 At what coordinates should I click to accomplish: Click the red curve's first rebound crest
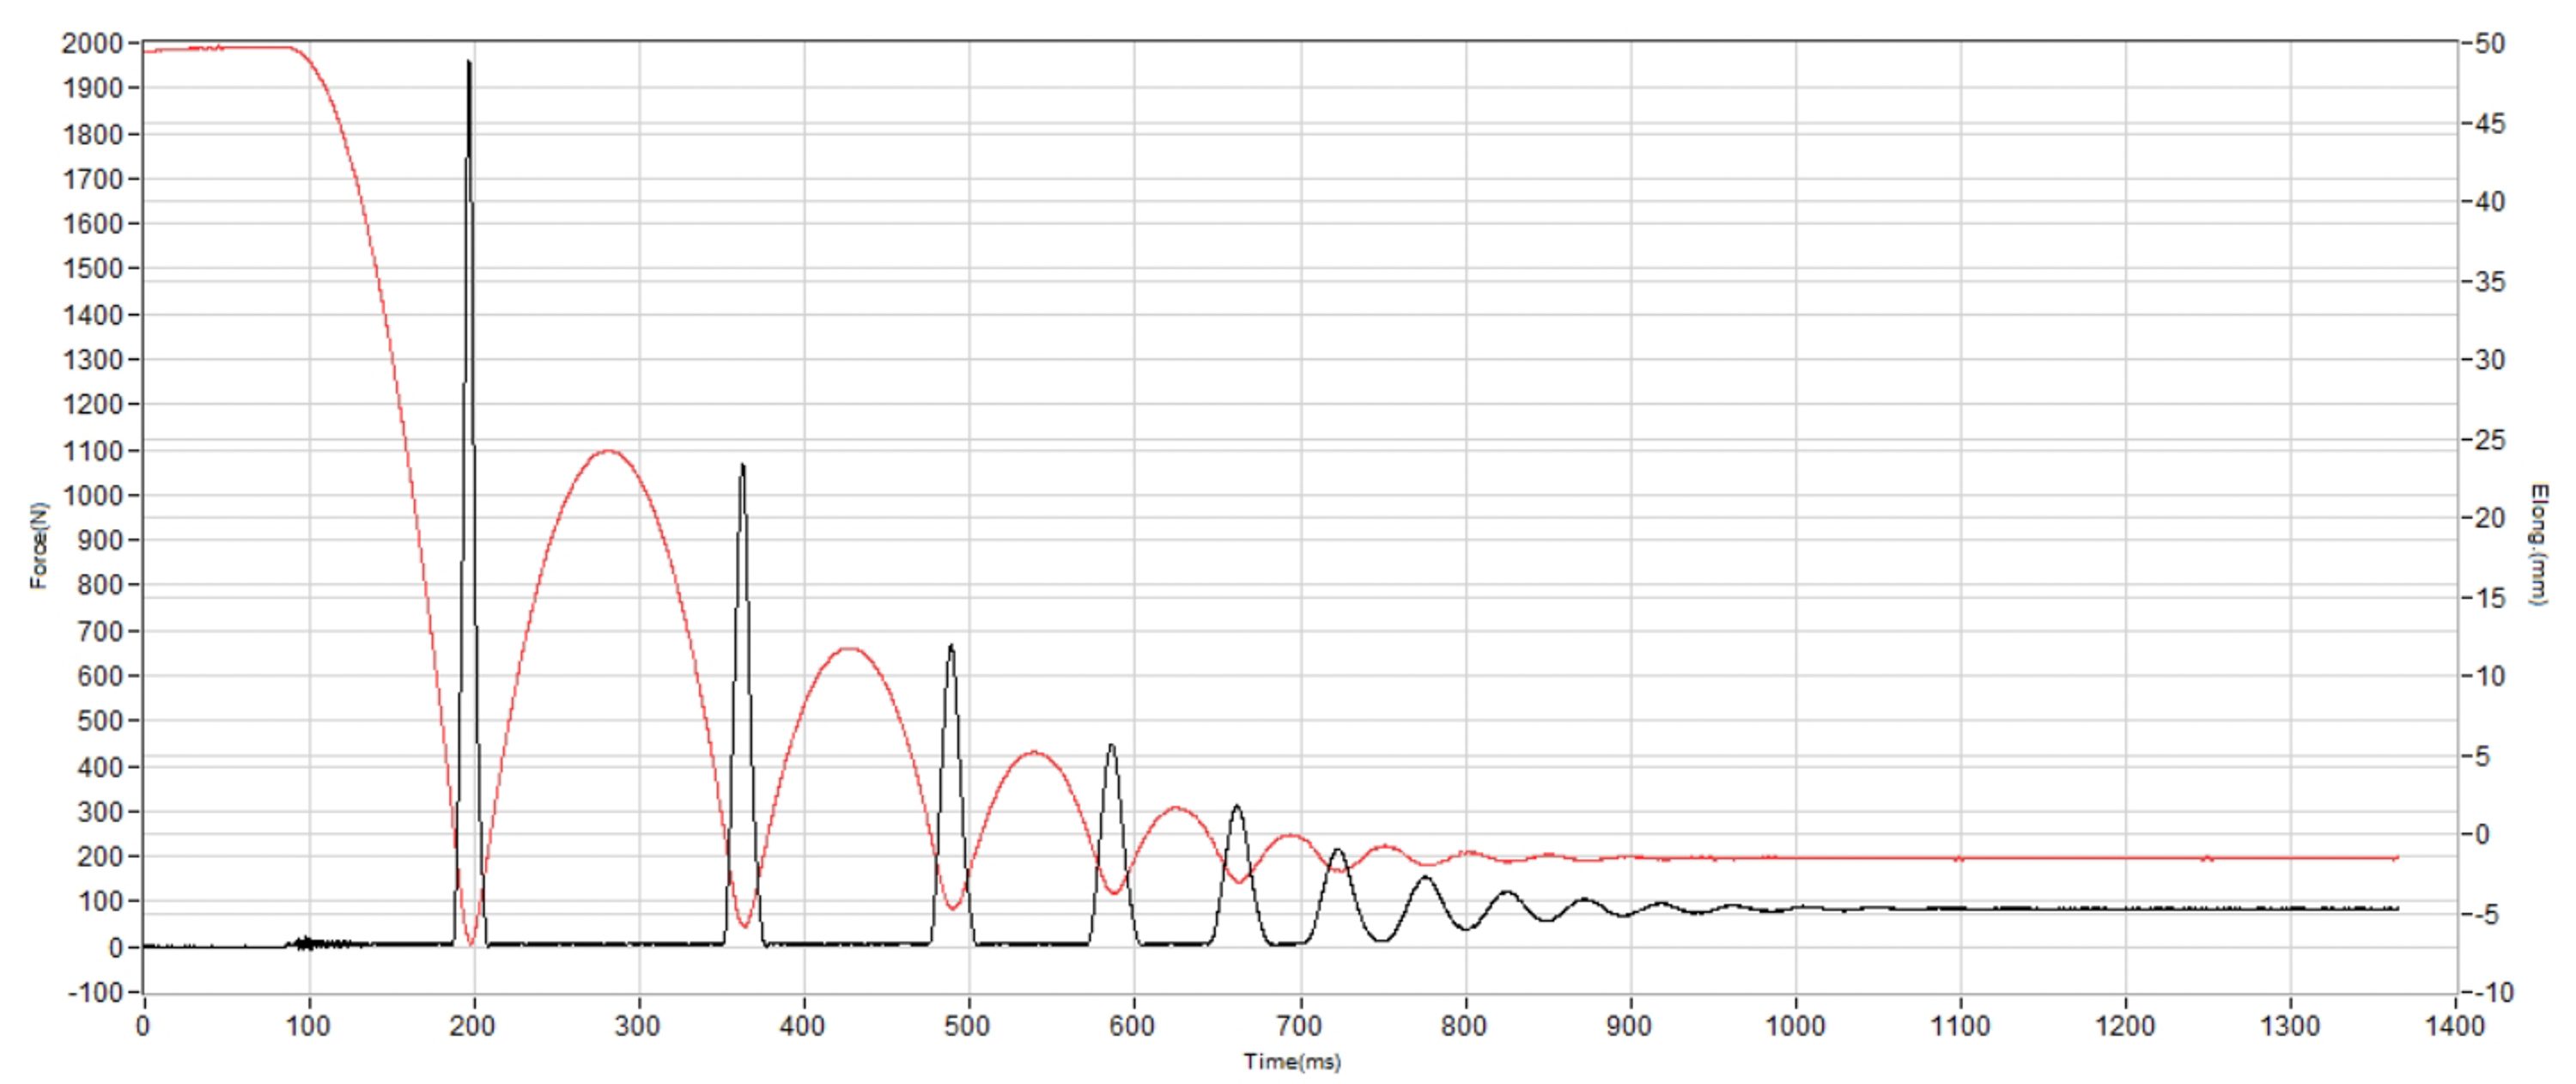coord(609,451)
